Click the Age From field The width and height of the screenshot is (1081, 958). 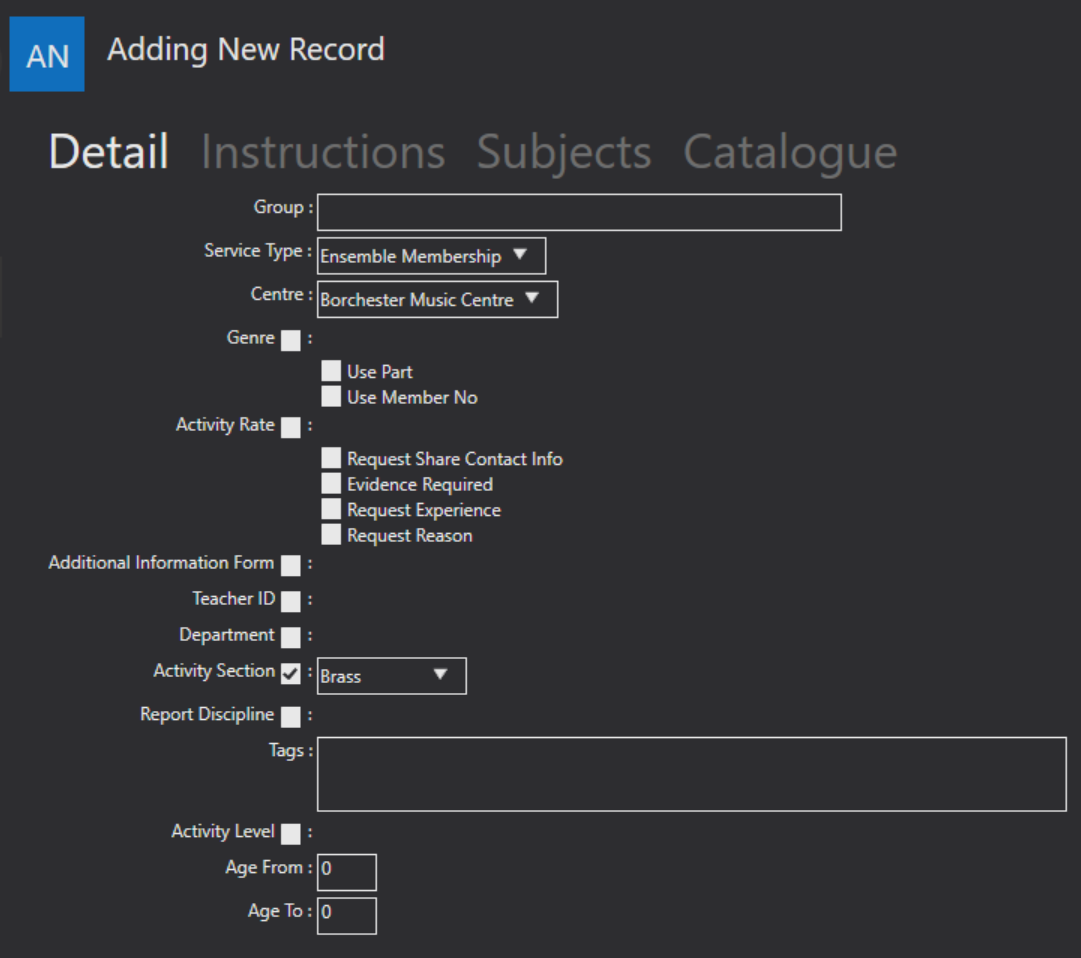pos(347,873)
